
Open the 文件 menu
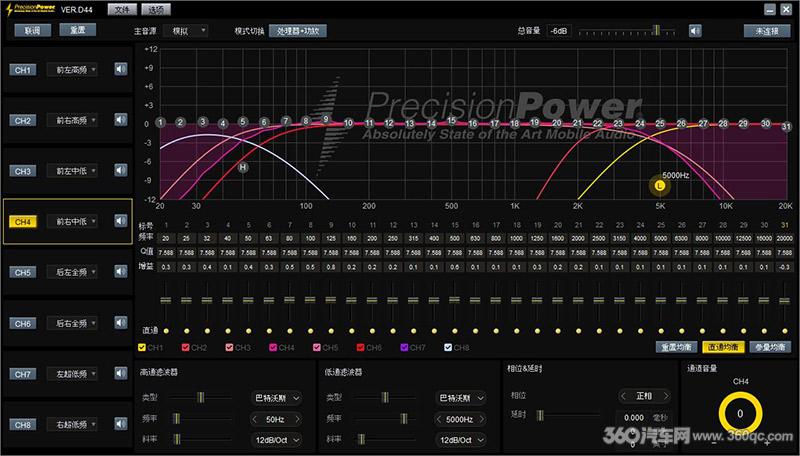pos(122,9)
